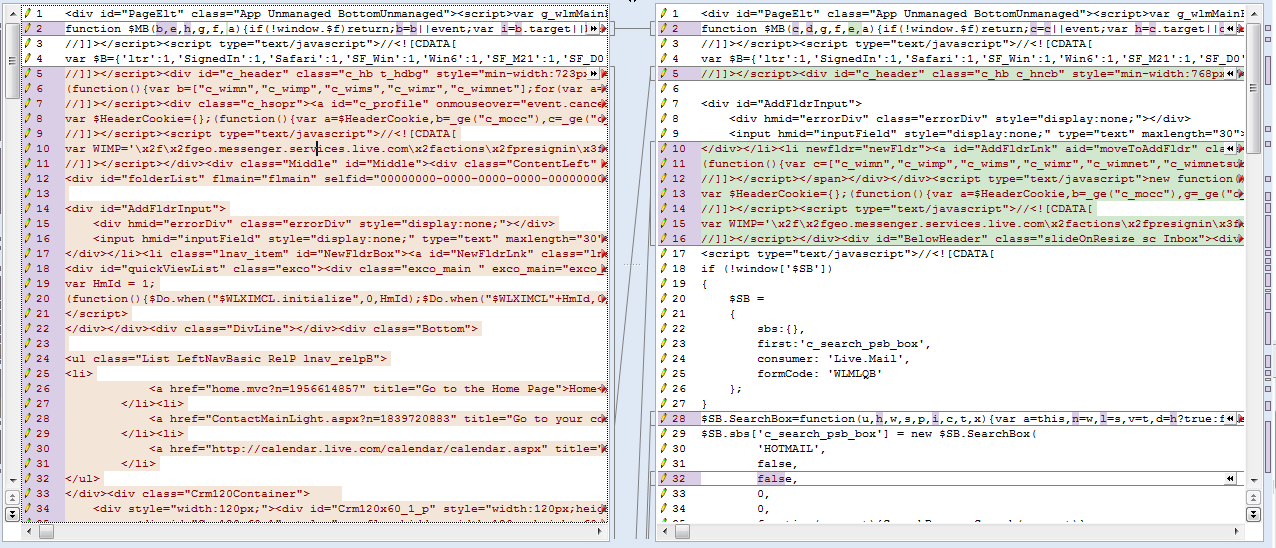Click the left pane scroll-down arrow
The image size is (1276, 548).
11,483
